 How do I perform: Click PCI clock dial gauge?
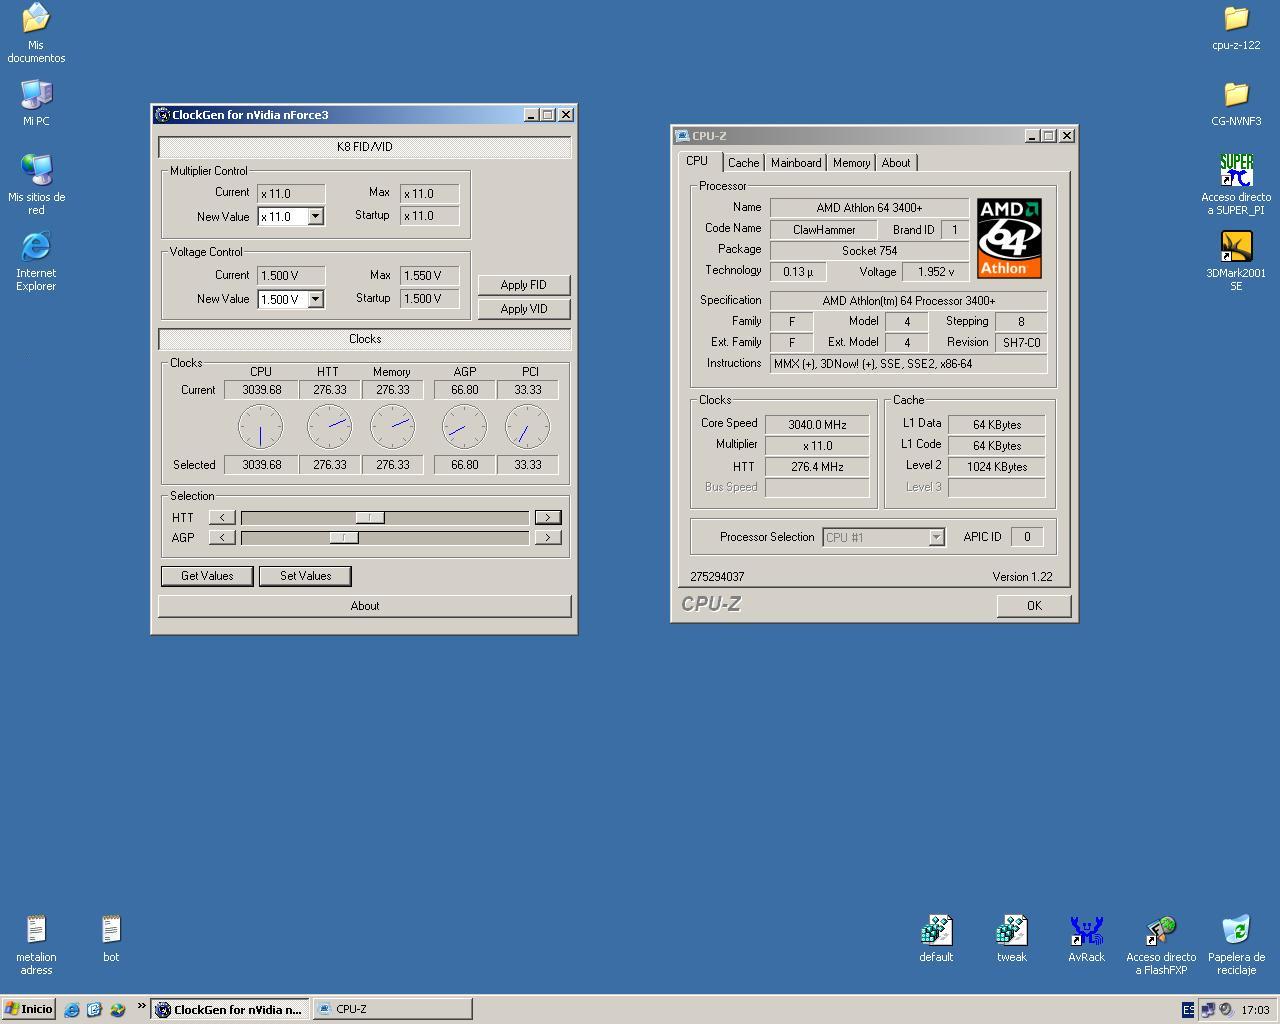click(x=527, y=427)
